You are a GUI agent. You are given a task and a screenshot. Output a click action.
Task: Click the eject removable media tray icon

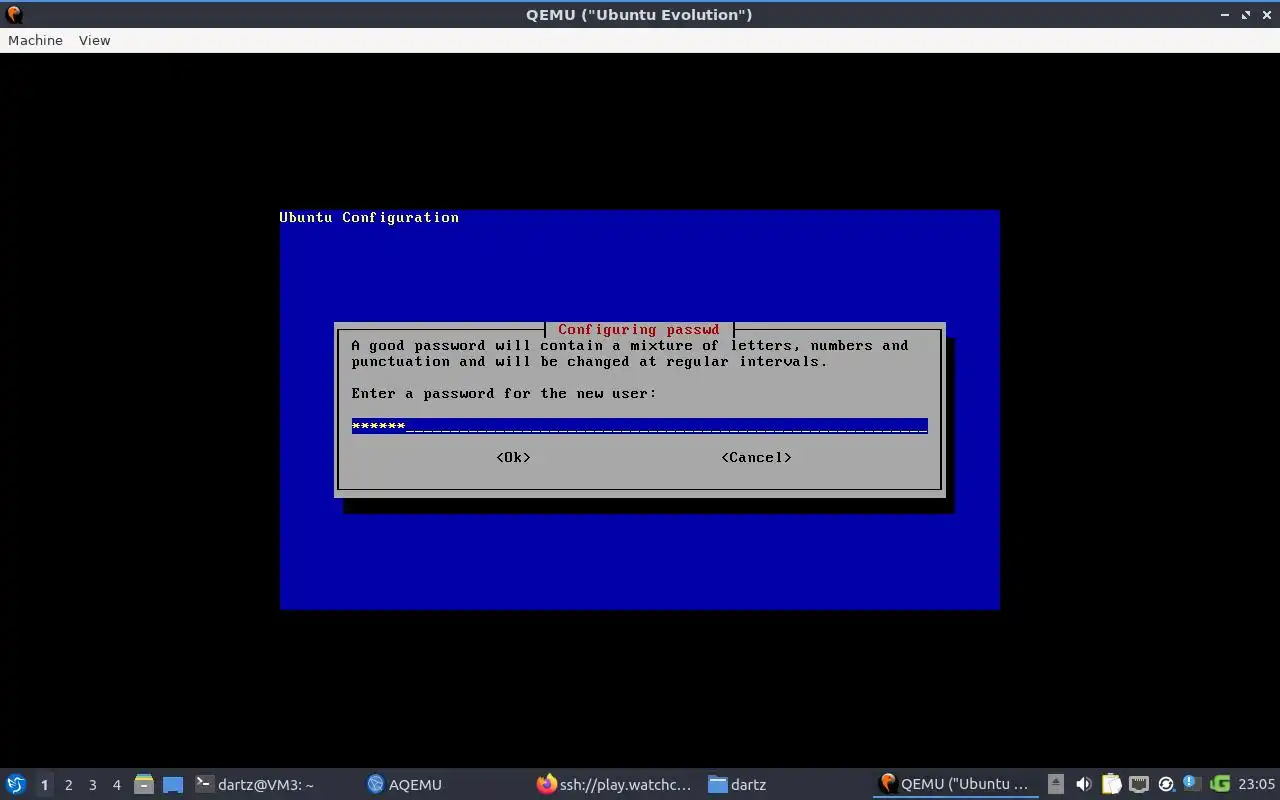(1056, 784)
